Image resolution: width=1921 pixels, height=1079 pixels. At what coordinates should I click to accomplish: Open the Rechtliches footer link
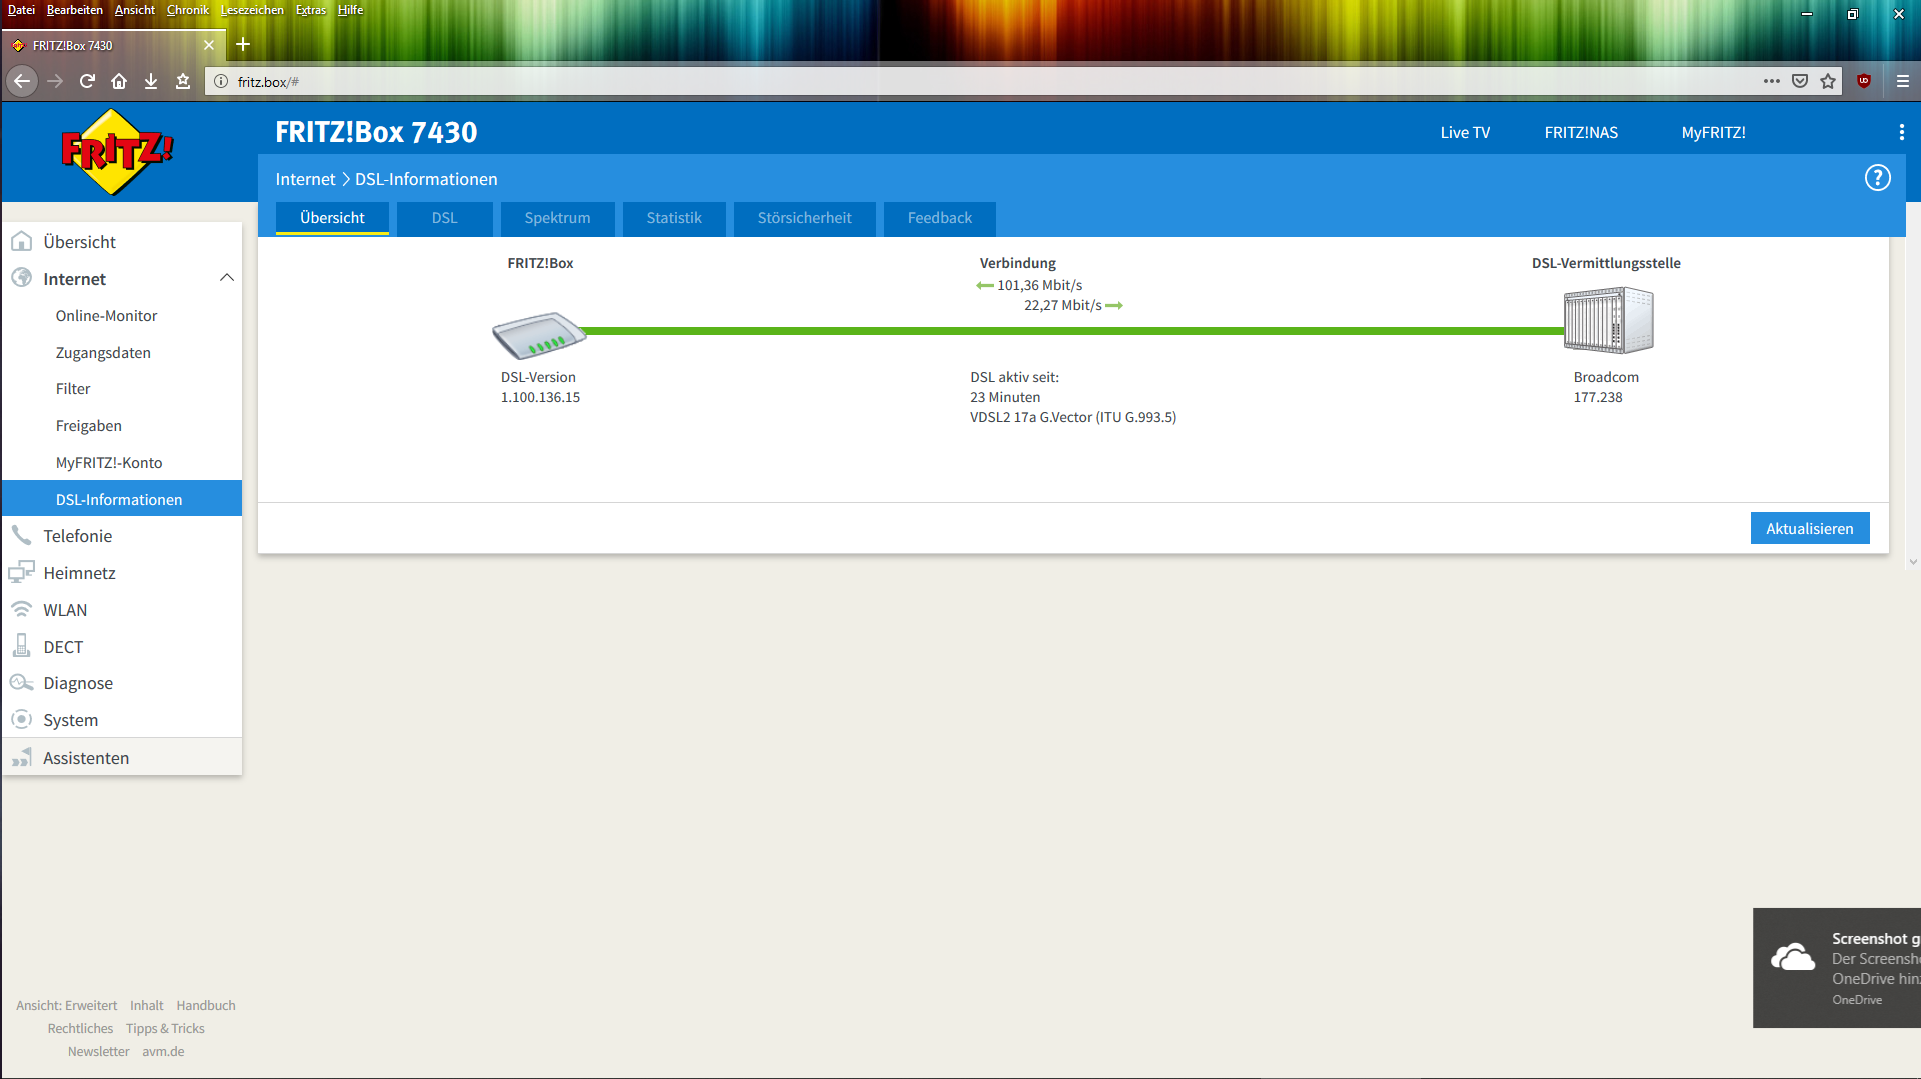[x=80, y=1028]
